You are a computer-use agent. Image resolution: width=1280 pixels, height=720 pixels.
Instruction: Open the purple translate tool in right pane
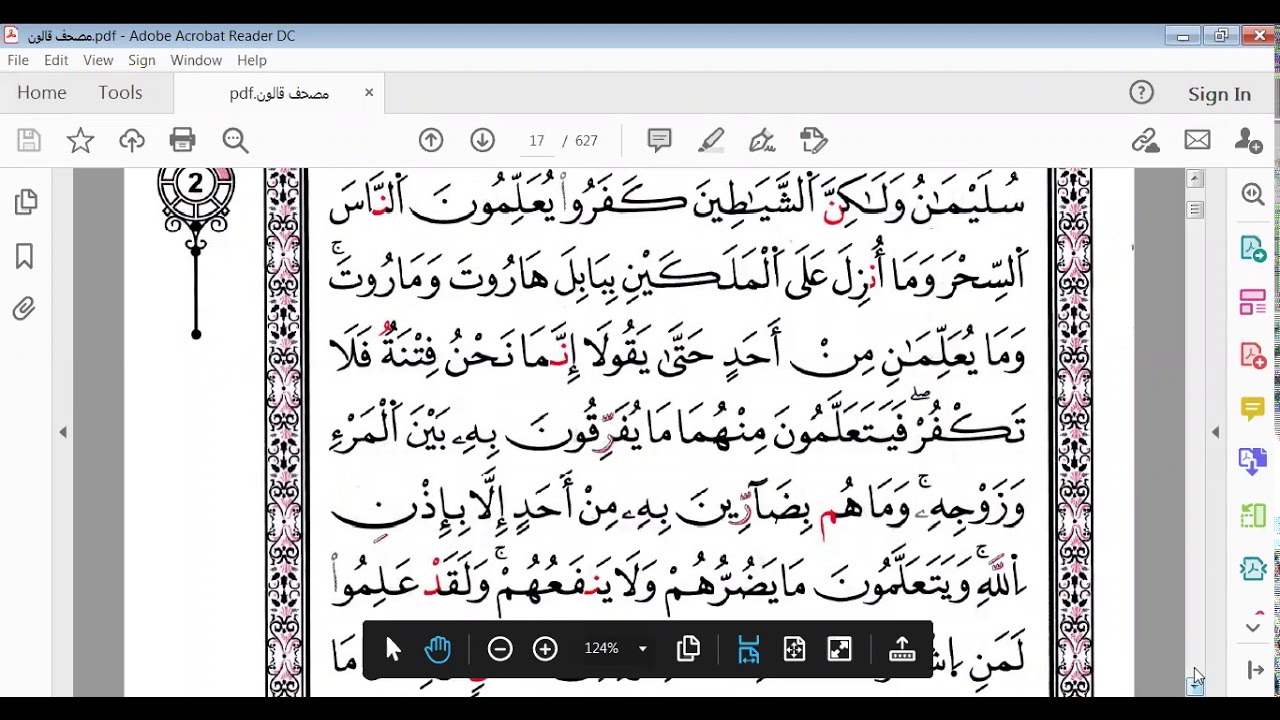[1253, 461]
